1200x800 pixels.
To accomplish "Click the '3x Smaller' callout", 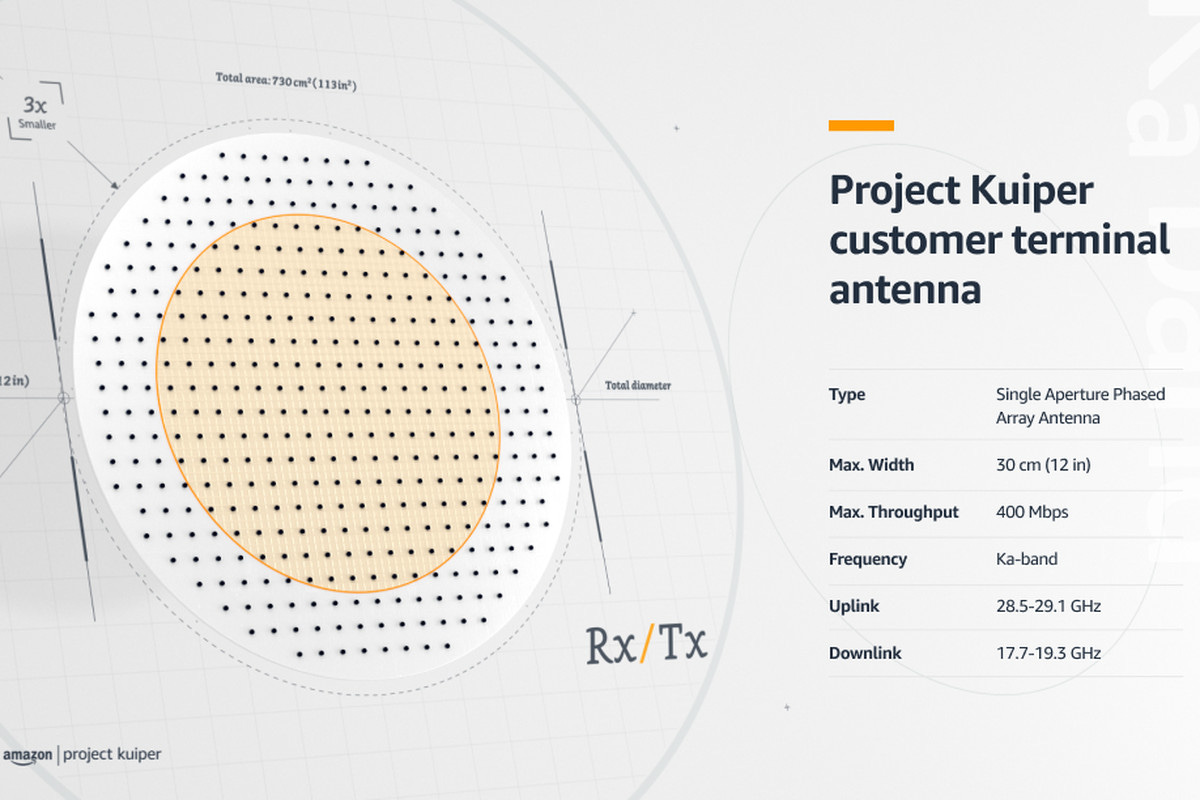I will pos(38,113).
